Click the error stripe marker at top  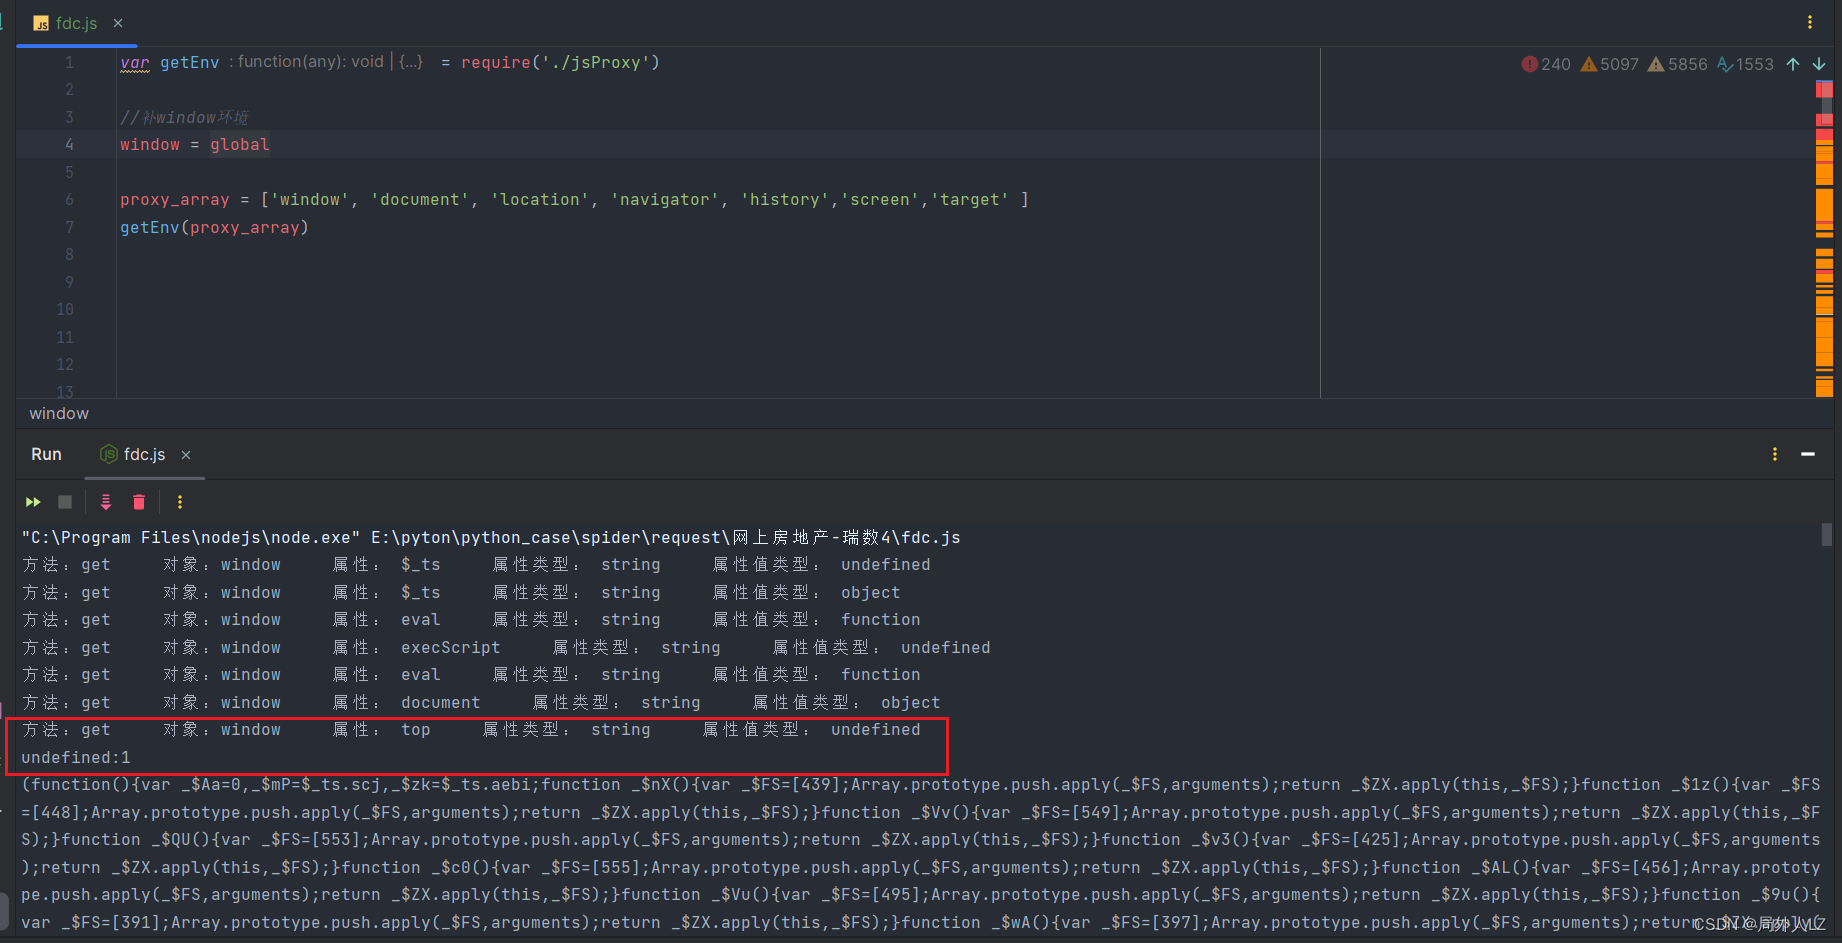[1824, 90]
